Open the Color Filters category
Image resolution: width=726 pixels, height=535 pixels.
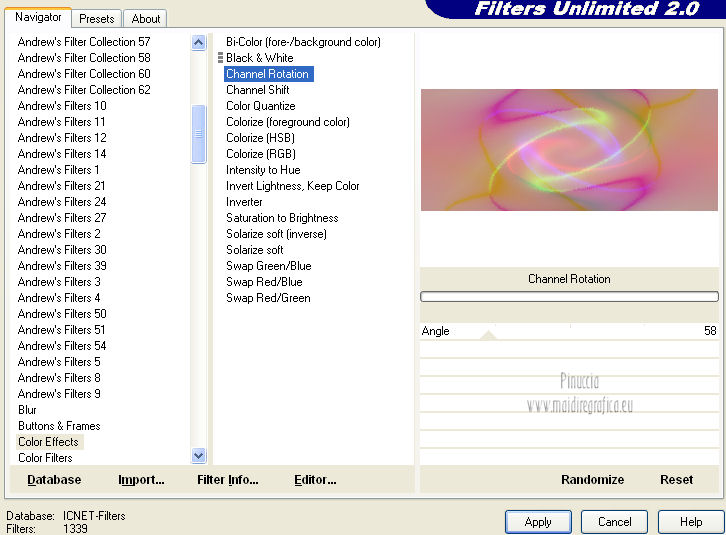pyautogui.click(x=45, y=458)
